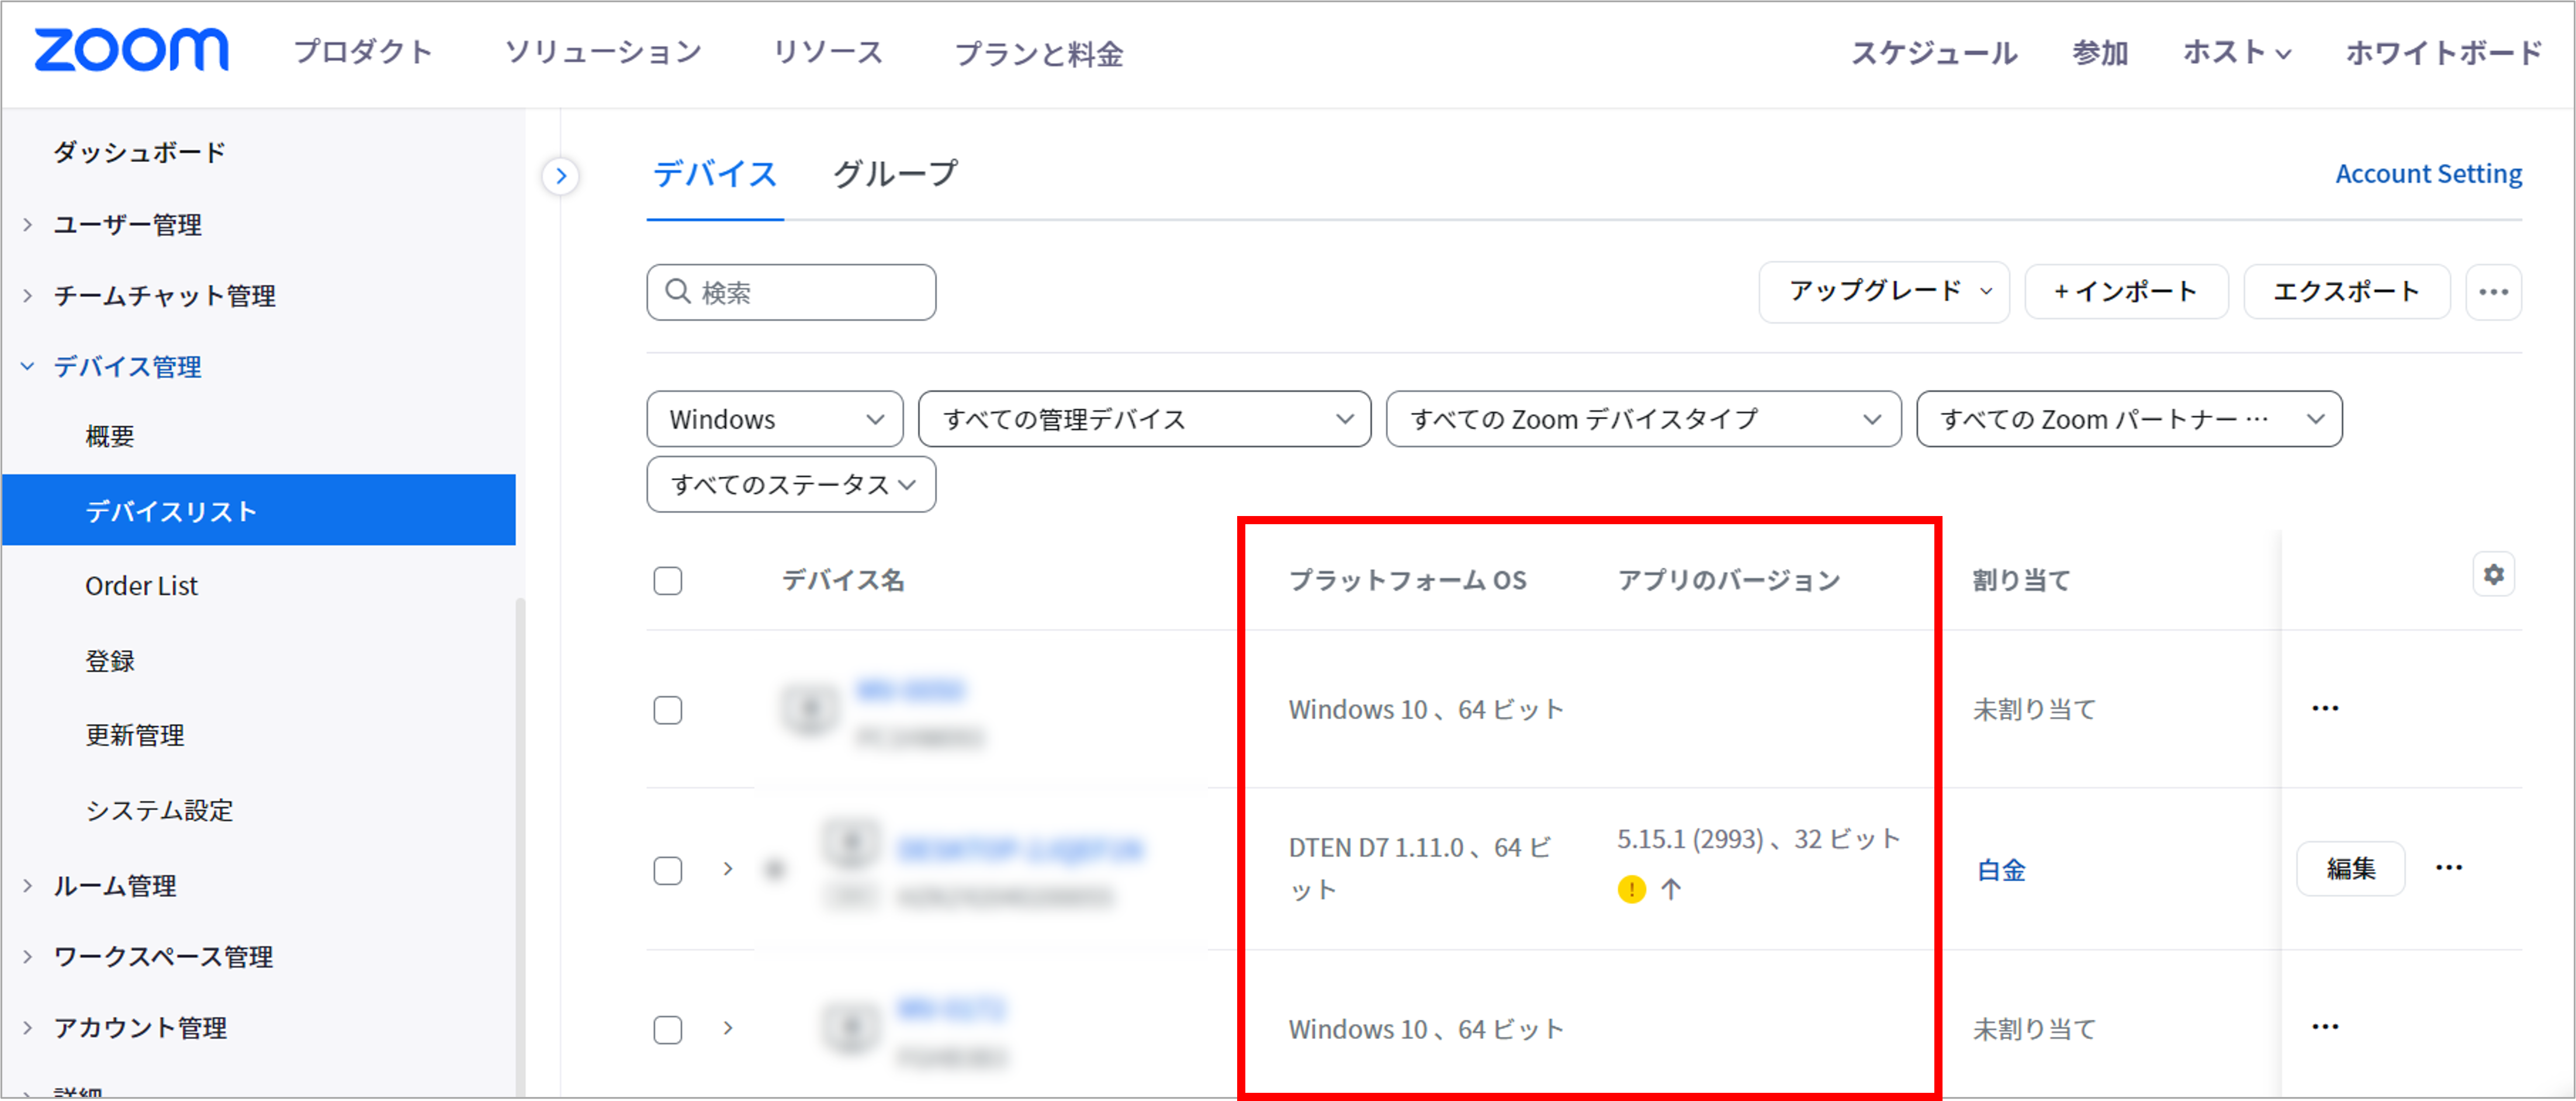
Task: Click the エクスポート button
Action: [2346, 292]
